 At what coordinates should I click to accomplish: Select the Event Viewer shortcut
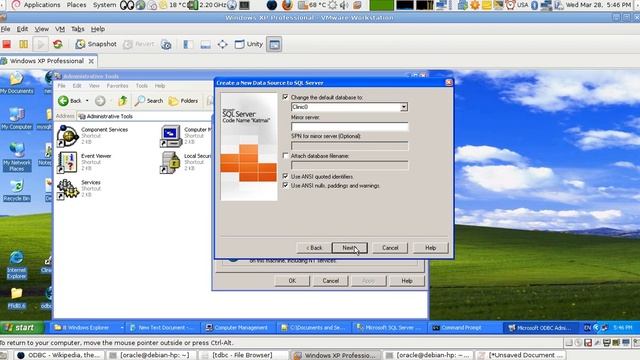[84, 162]
